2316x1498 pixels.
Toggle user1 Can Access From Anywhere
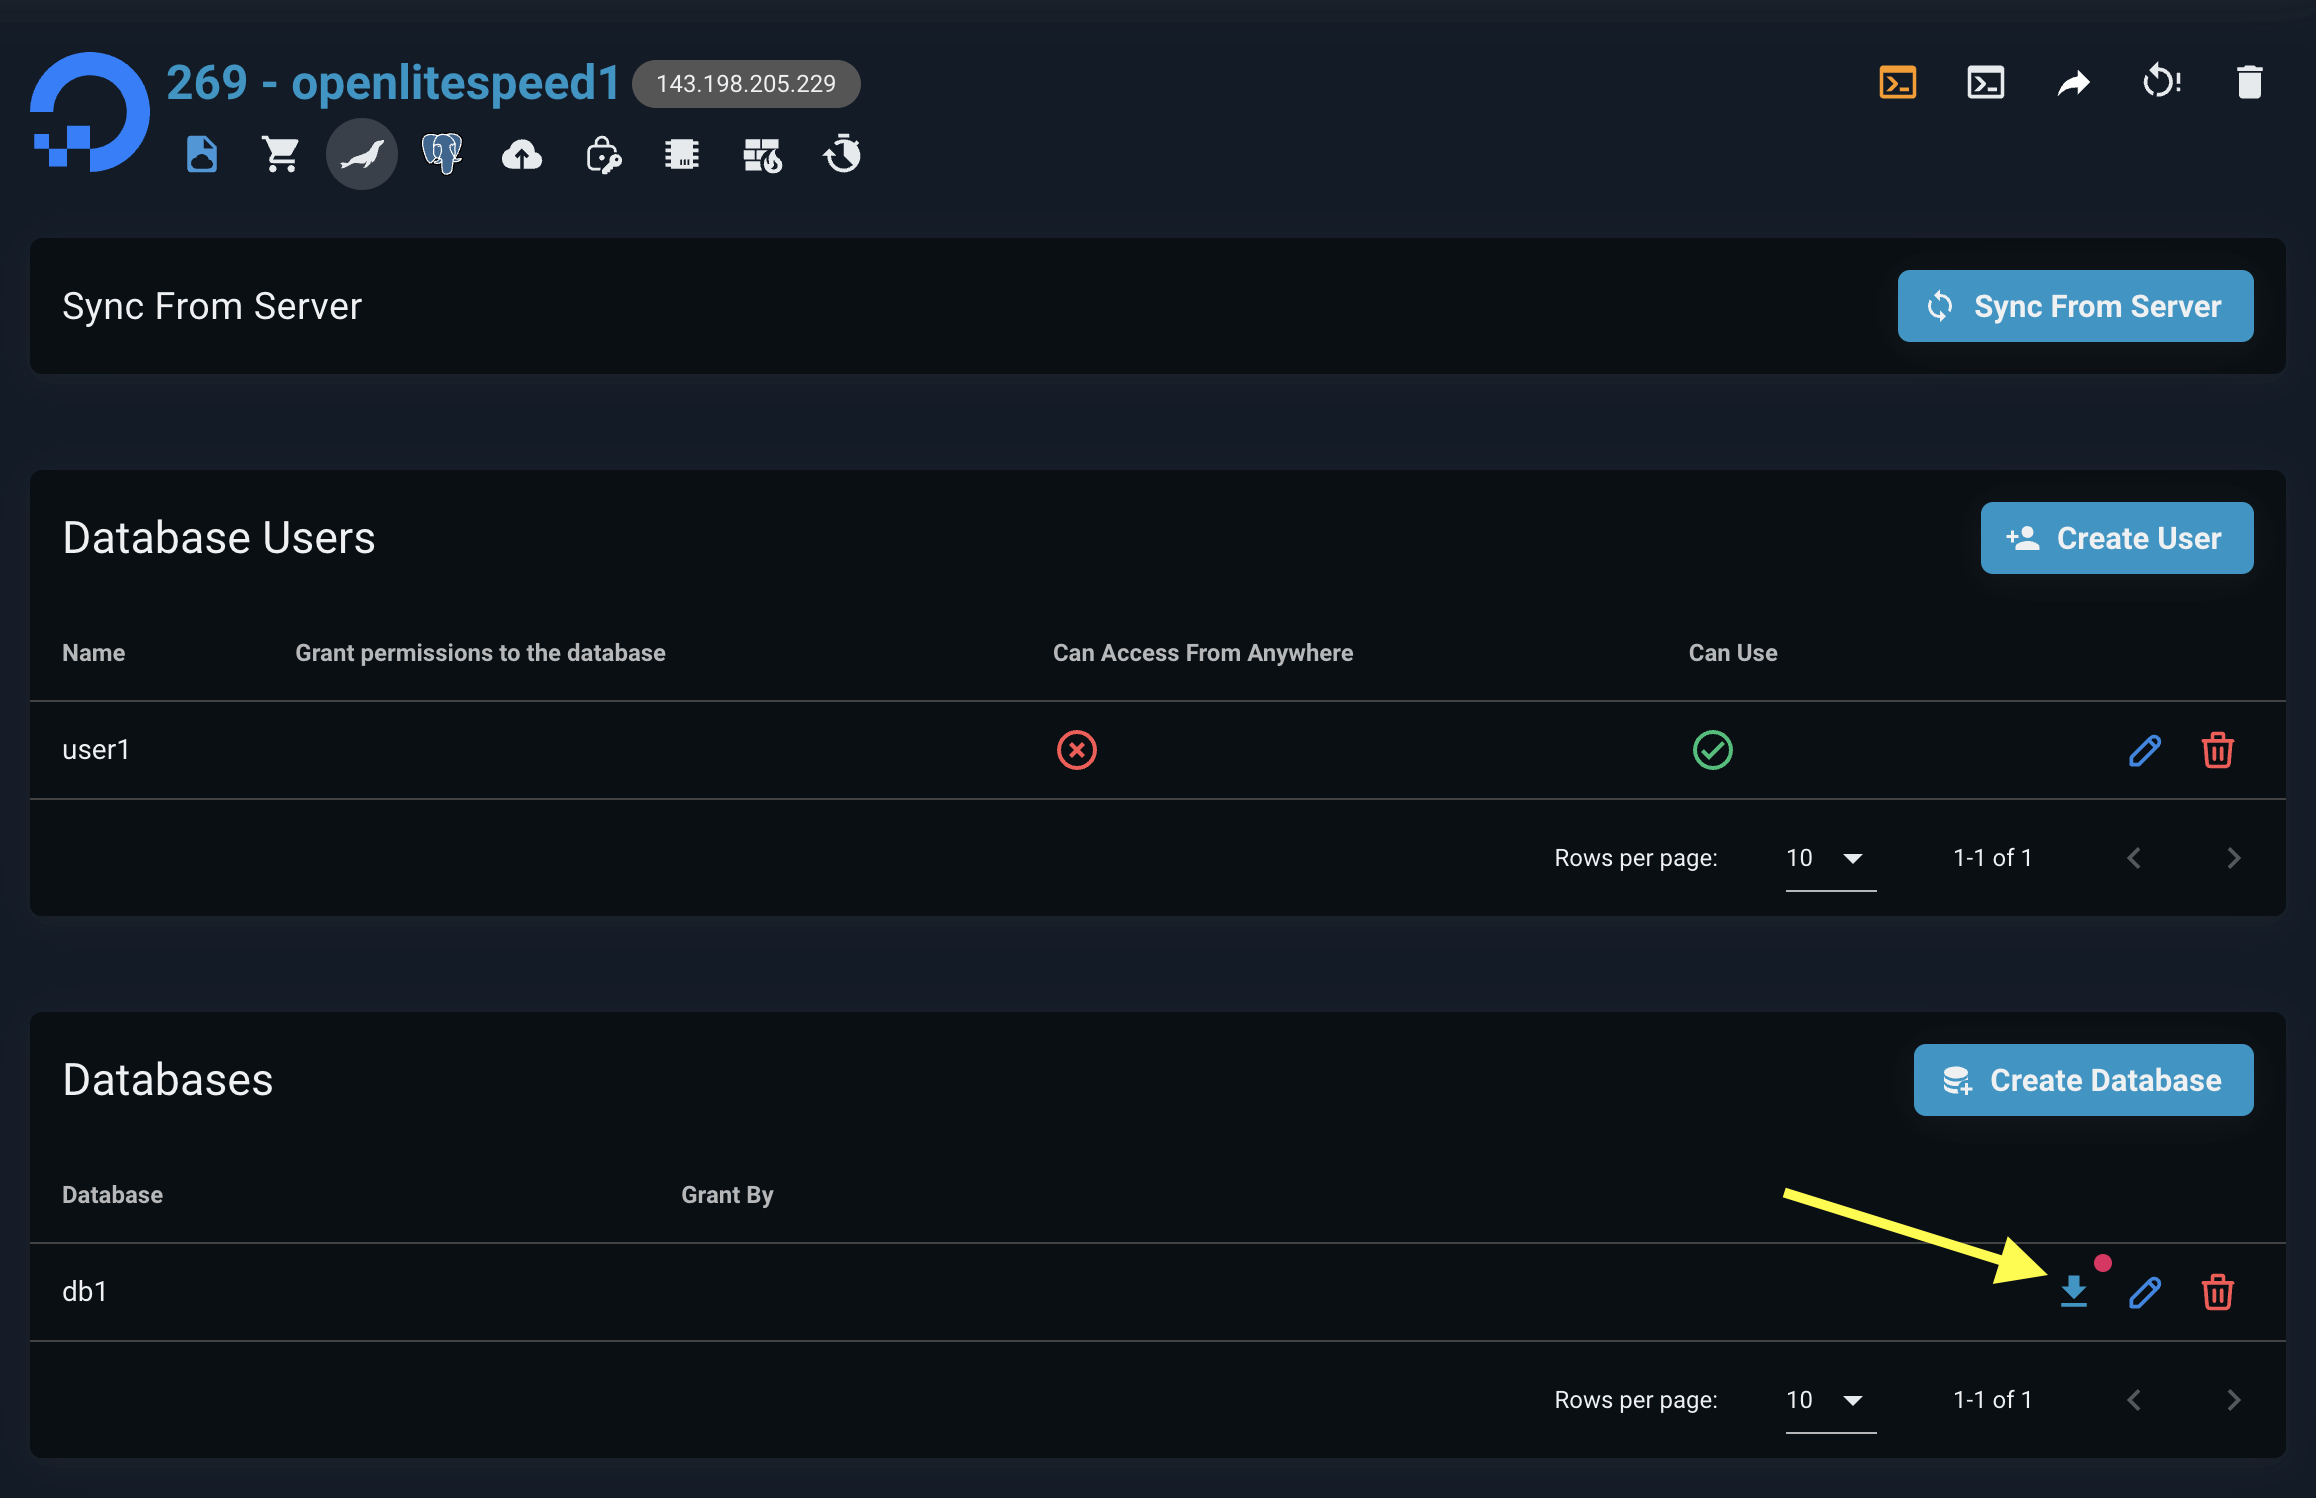(x=1077, y=750)
